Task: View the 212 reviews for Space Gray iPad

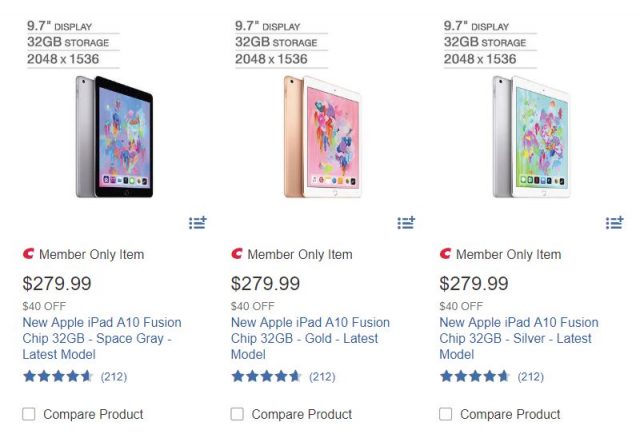Action: tap(113, 377)
